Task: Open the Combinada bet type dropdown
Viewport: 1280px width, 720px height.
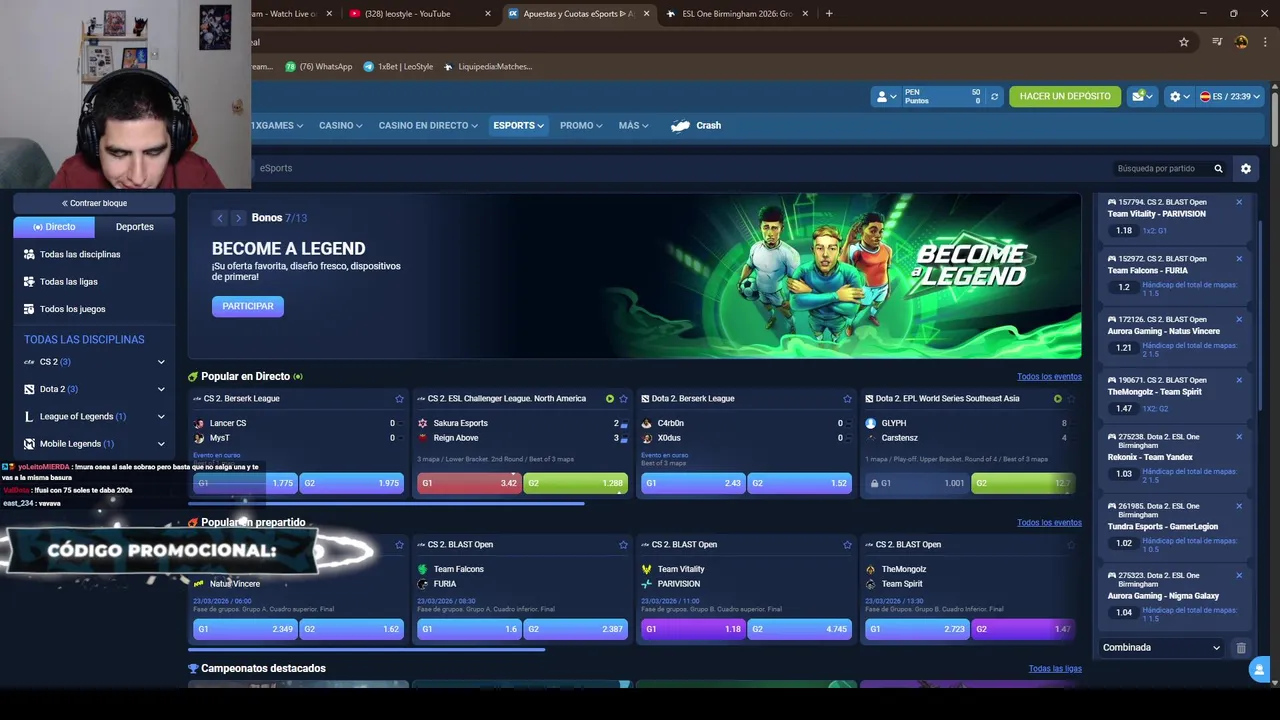Action: coord(1162,648)
